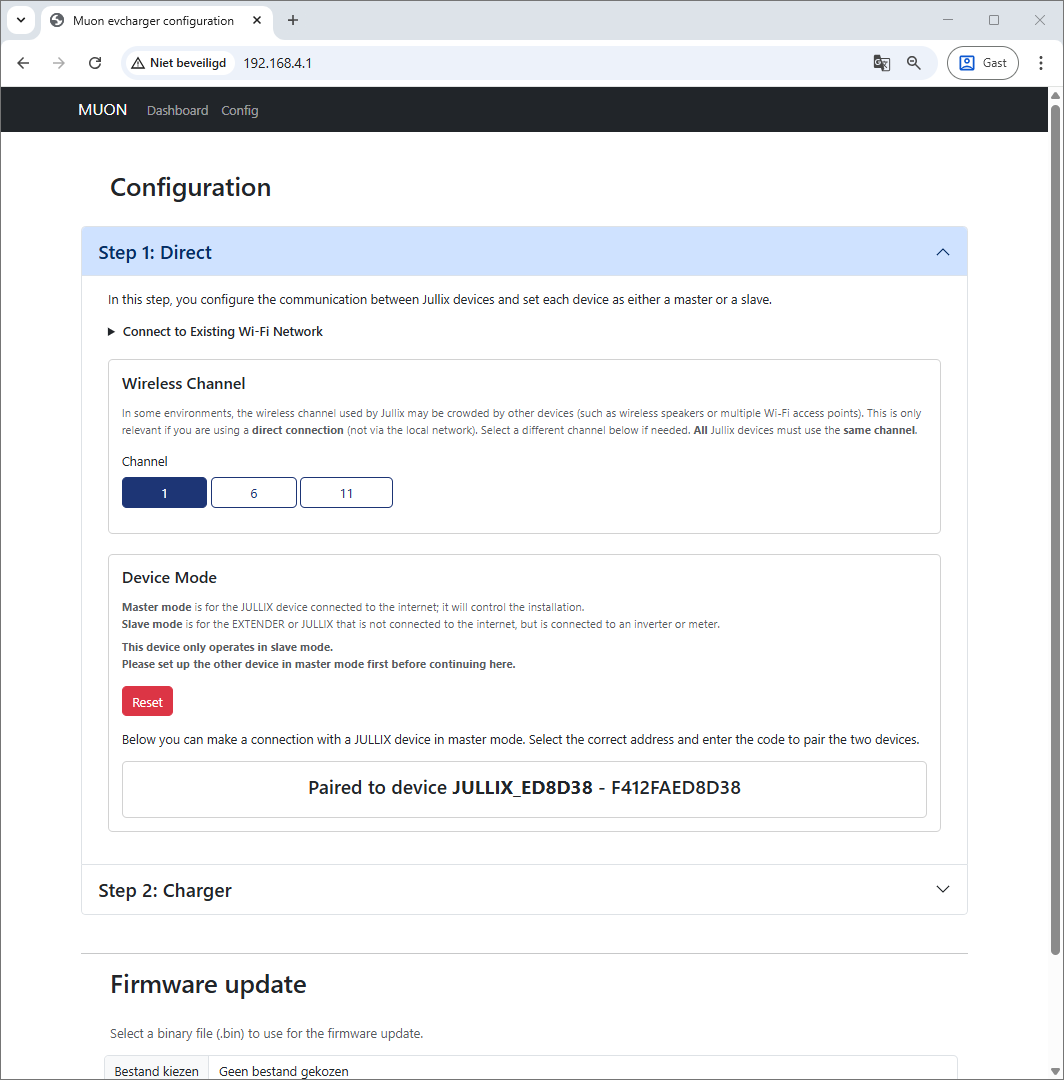
Task: Click the Bestand kiezen file button
Action: [x=157, y=1071]
